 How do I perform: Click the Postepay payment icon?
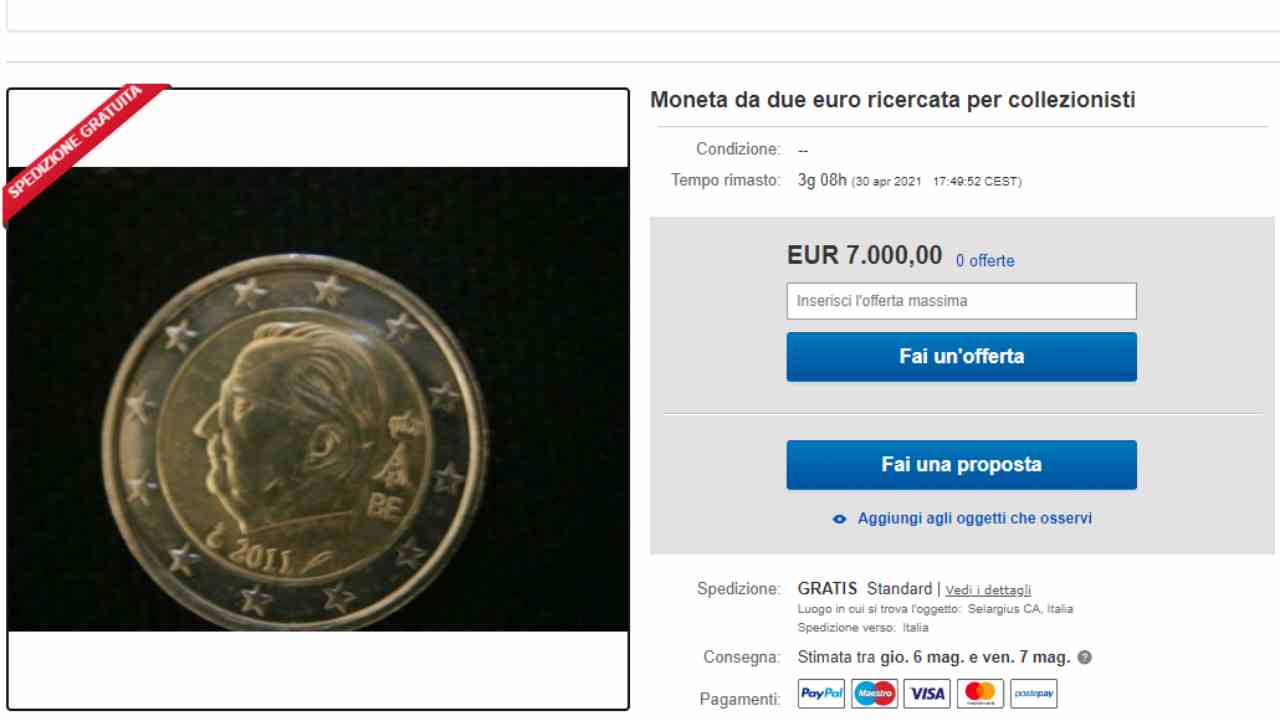pos(1034,693)
